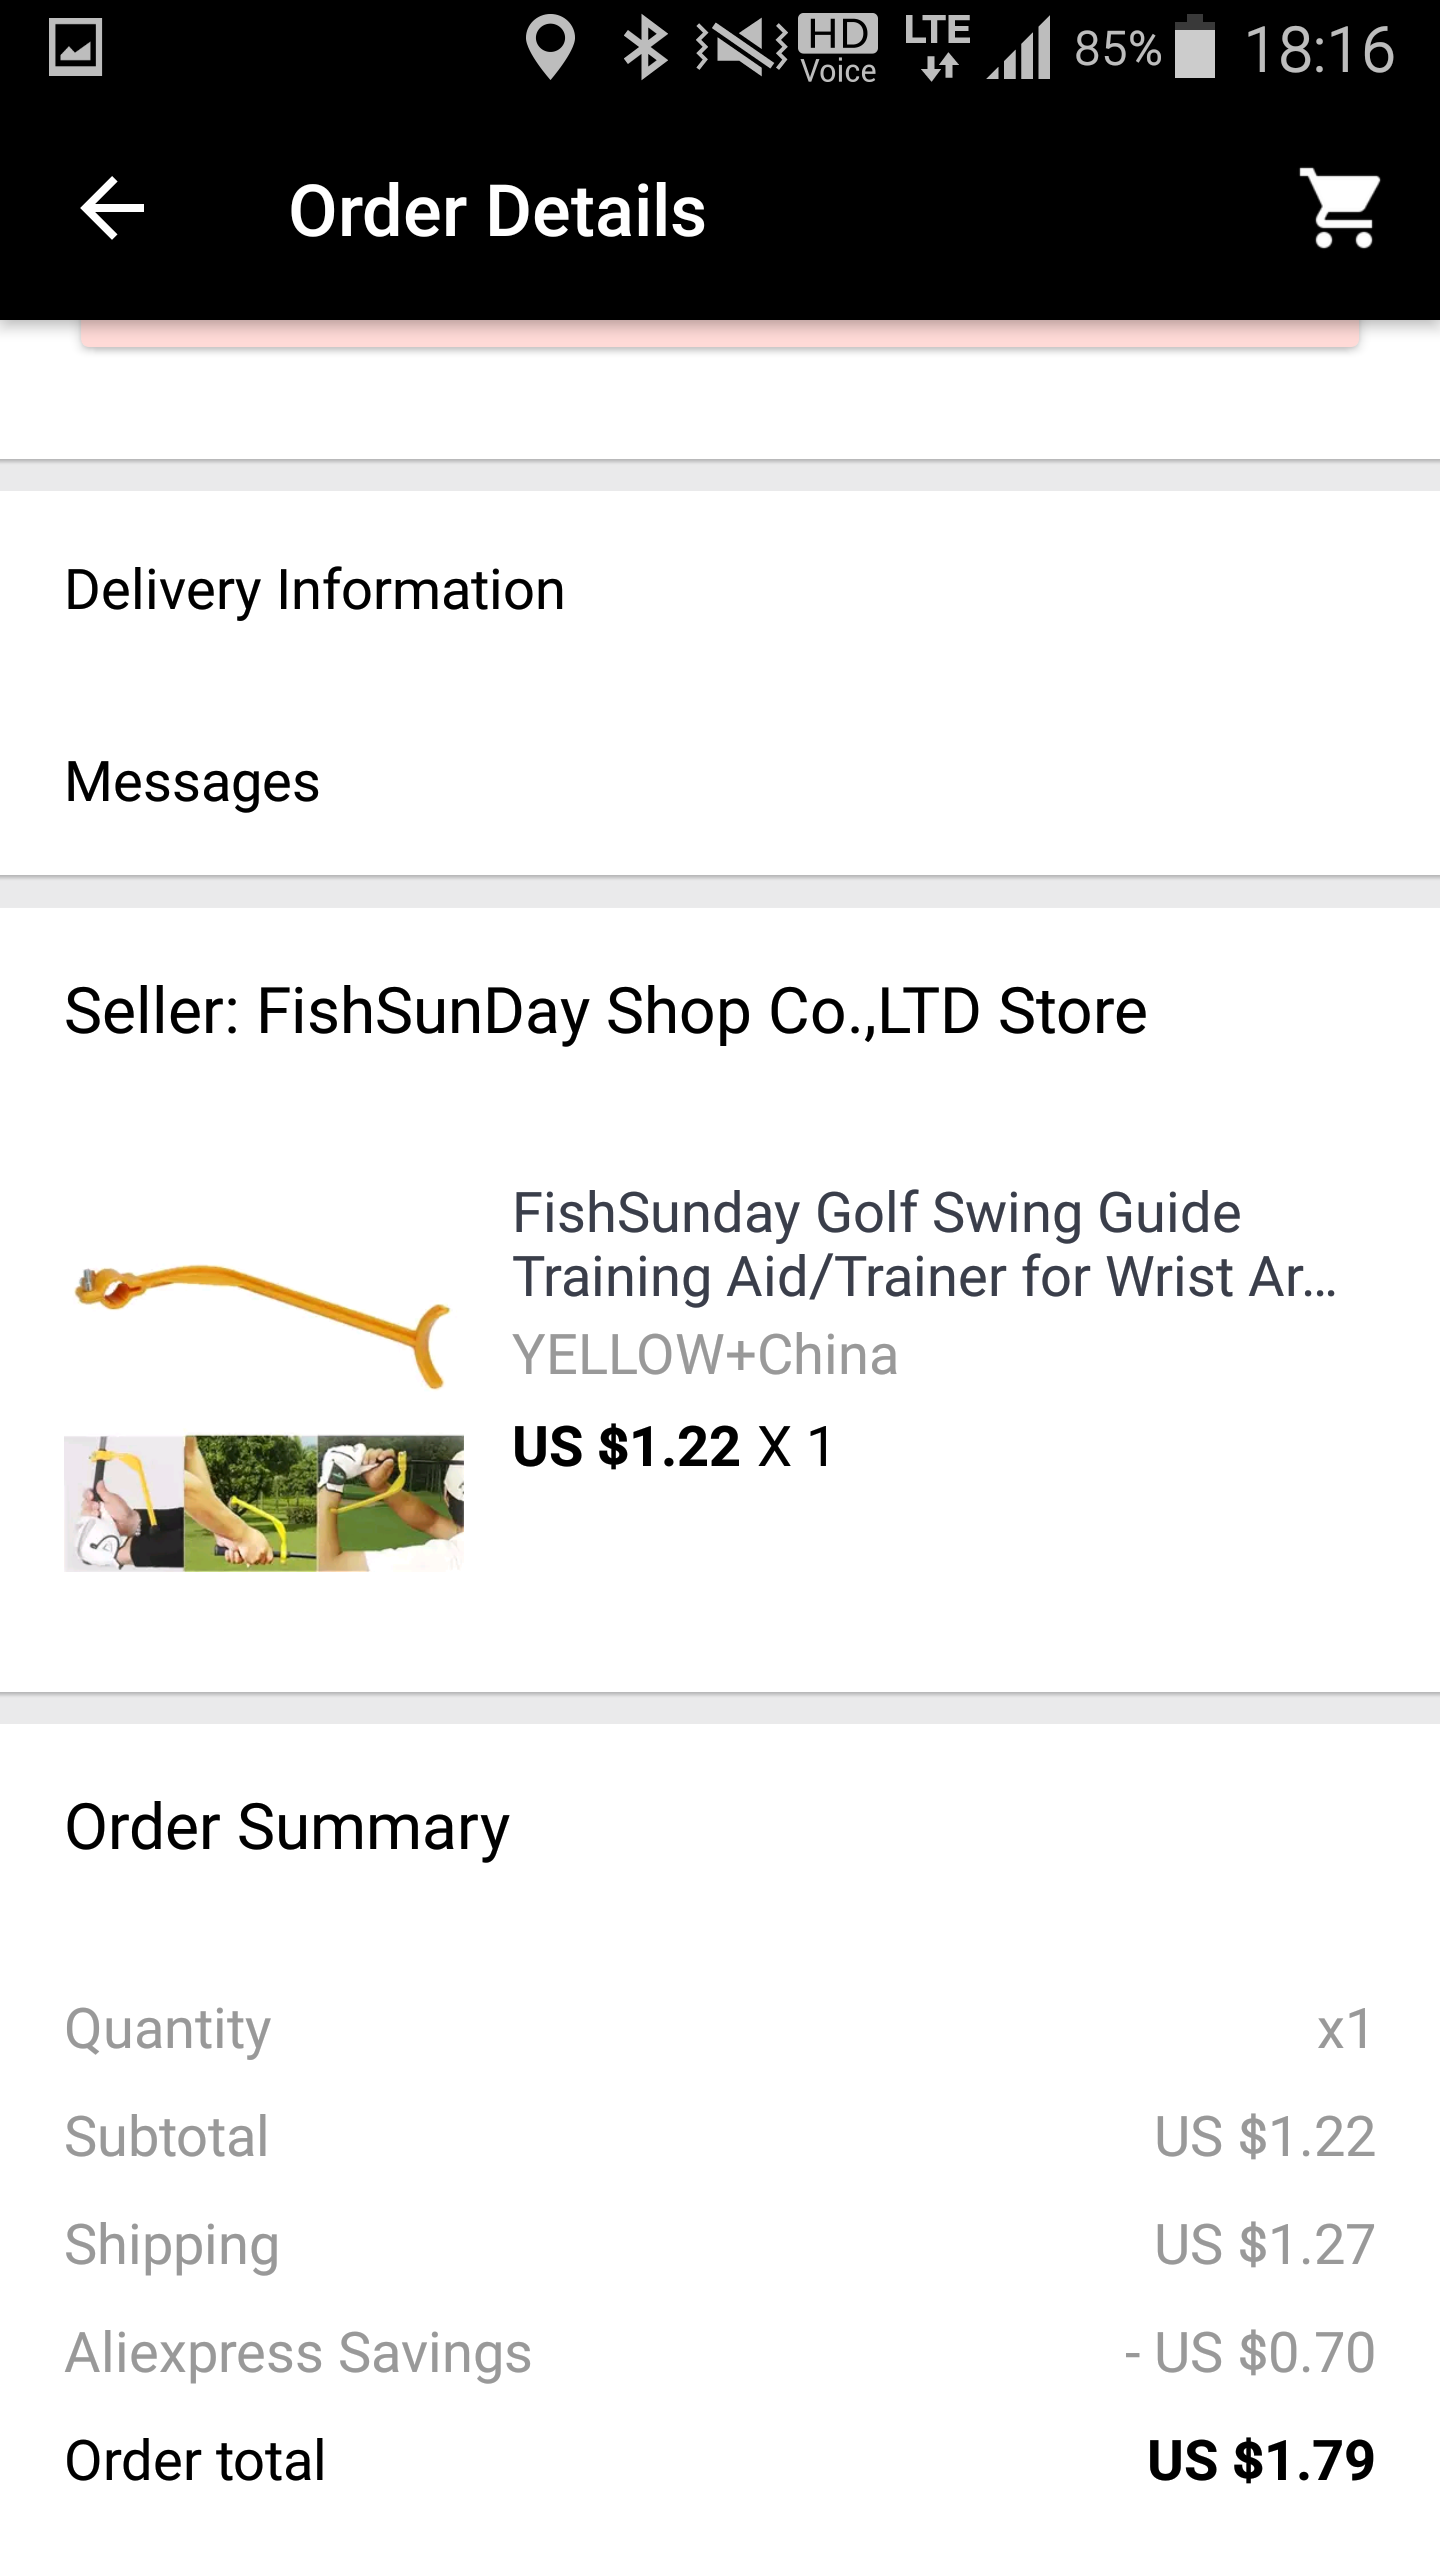Tap the Order Details header title
The image size is (1440, 2560).
[x=497, y=211]
